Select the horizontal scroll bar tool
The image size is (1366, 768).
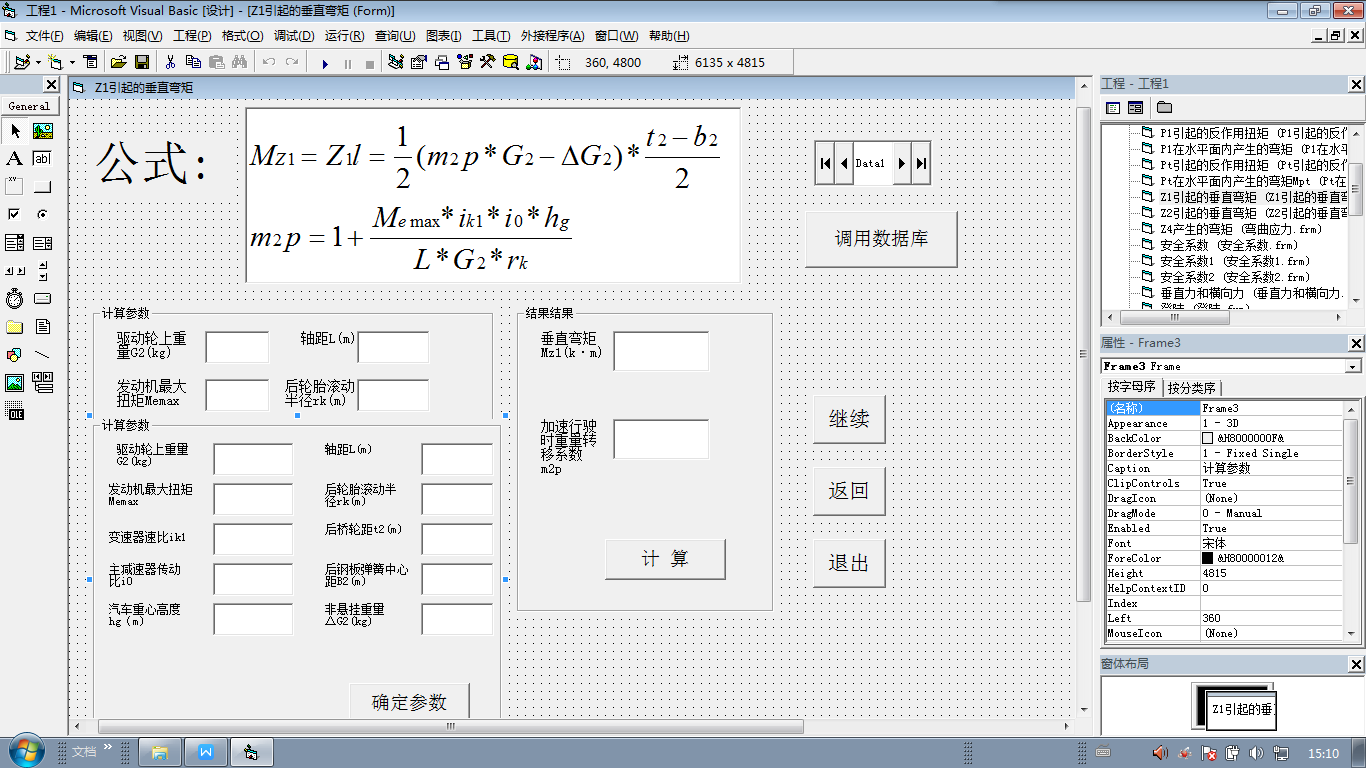pyautogui.click(x=14, y=271)
